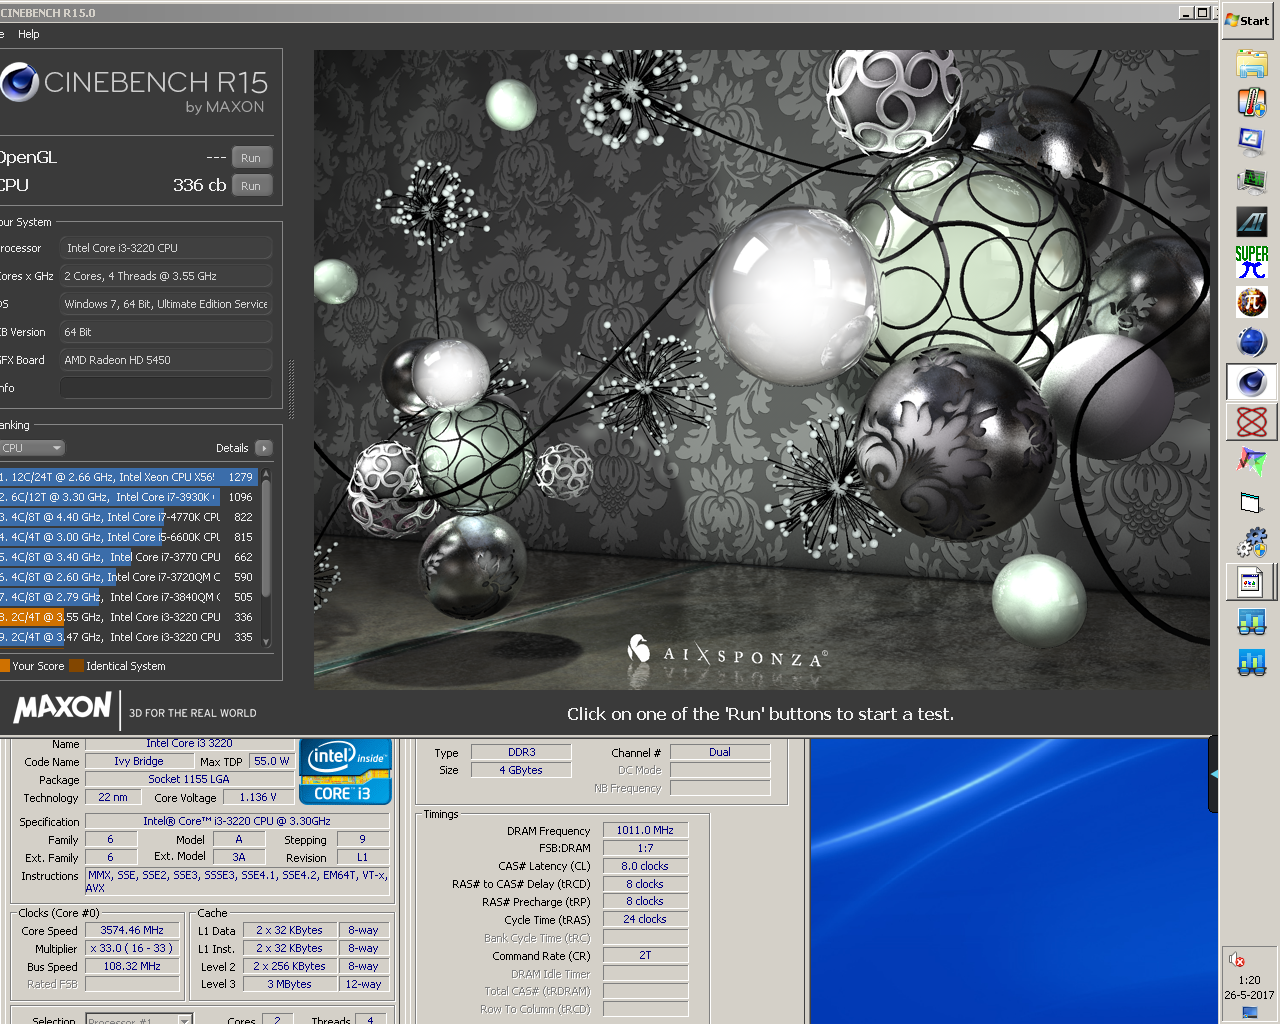
Task: Click the CPU-Z Bus Speed value 108.32 MHz
Action: pos(132,966)
